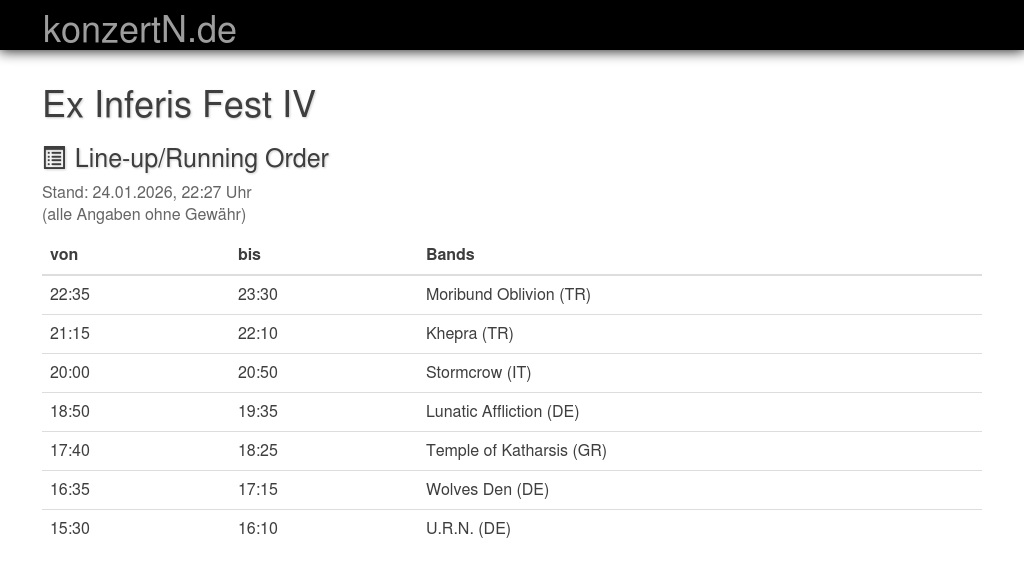1024x568 pixels.
Task: Click the 22:10 end time cell
Action: [x=258, y=333]
